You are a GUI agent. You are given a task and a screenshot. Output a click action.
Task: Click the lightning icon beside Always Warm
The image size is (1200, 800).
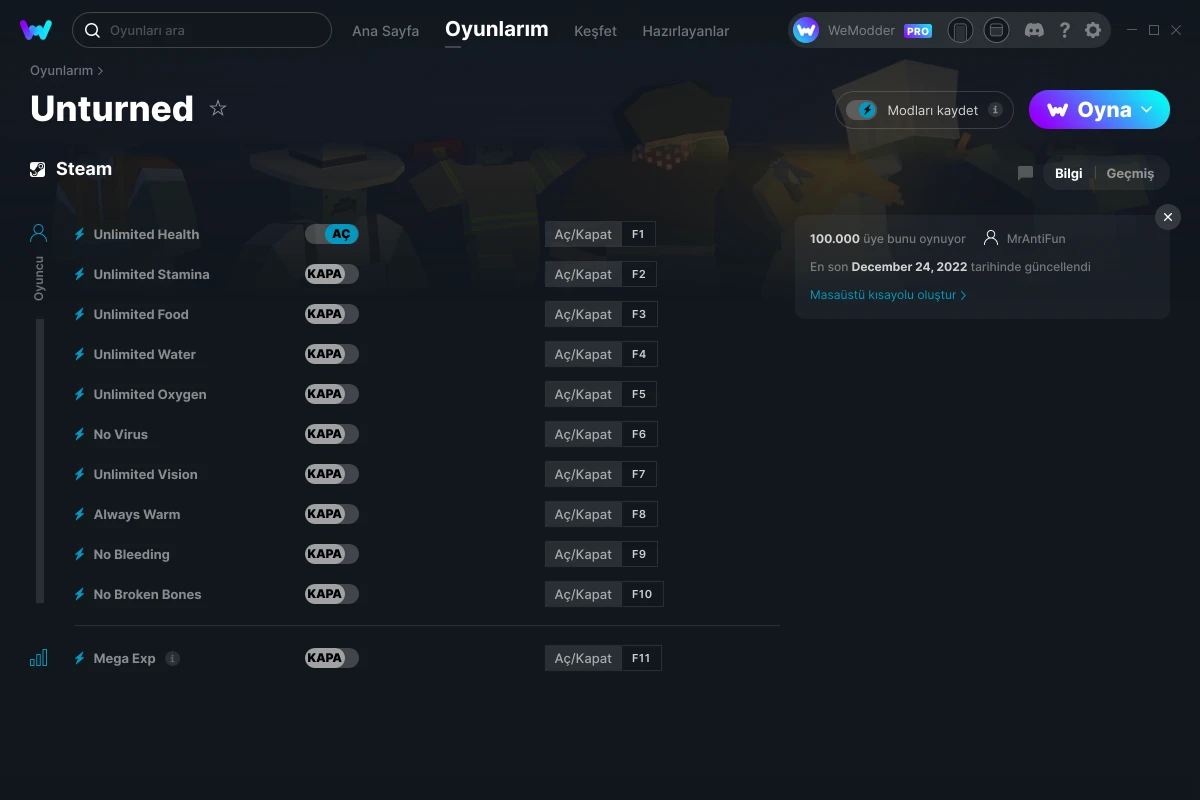[x=80, y=514]
